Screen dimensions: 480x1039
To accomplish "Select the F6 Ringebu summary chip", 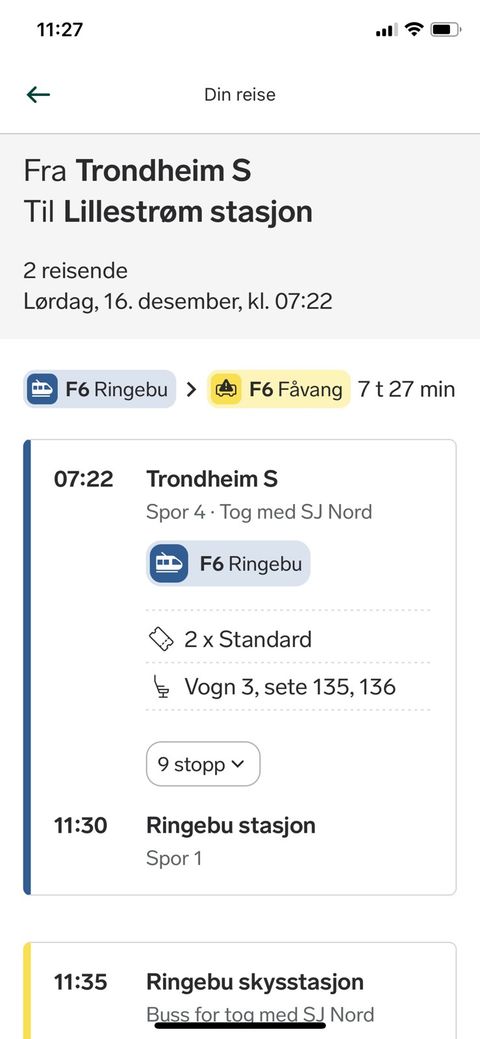I will tap(100, 389).
